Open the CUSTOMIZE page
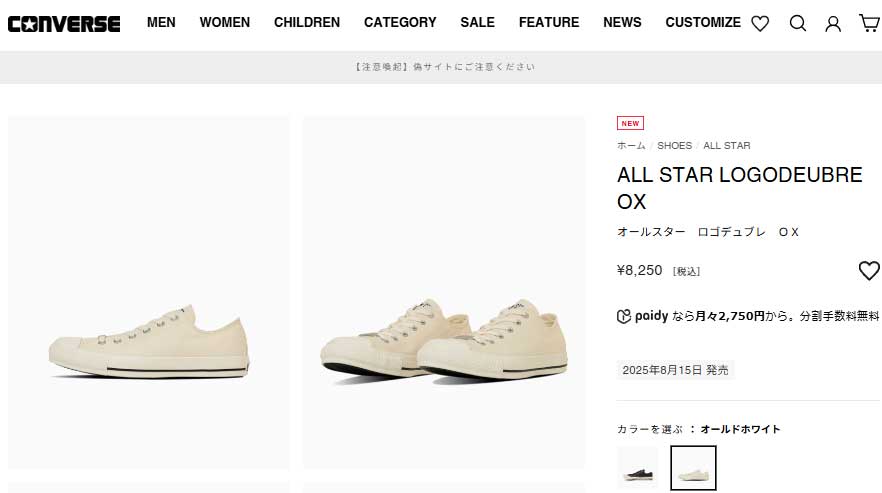Viewport: 882px width, 493px height. point(703,22)
